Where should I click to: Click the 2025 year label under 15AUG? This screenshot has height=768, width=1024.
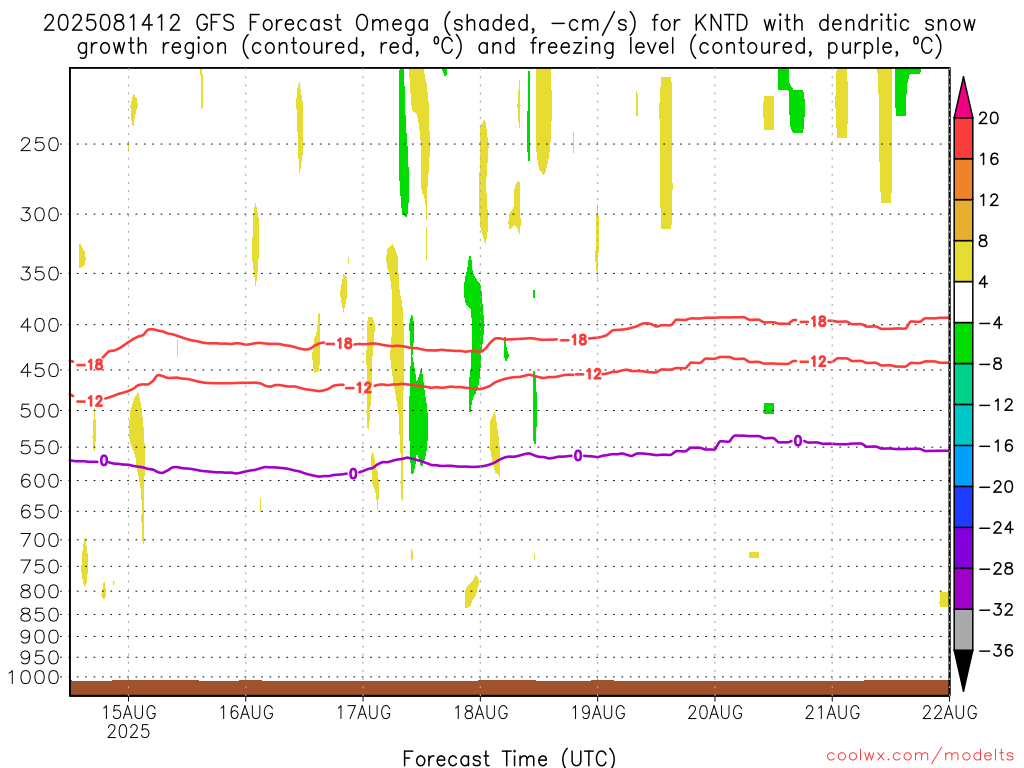[x=129, y=731]
